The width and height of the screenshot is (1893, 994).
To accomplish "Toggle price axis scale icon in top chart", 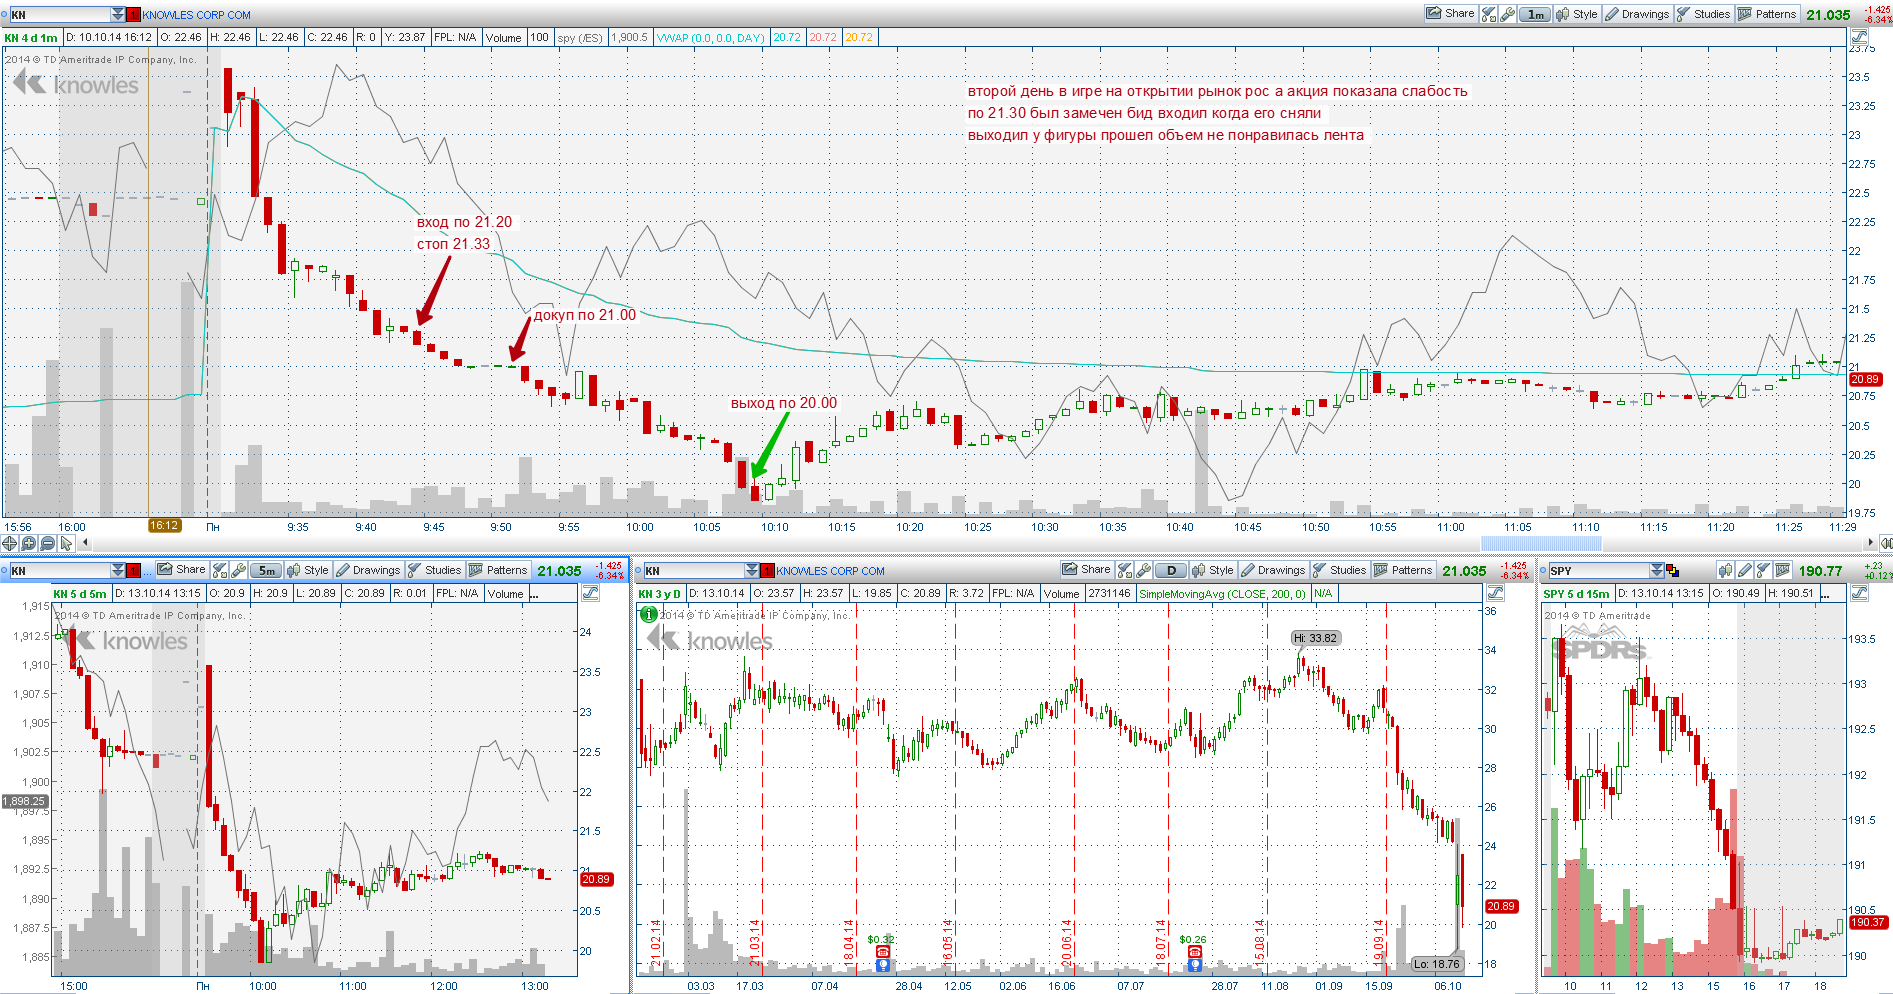I will point(1860,37).
